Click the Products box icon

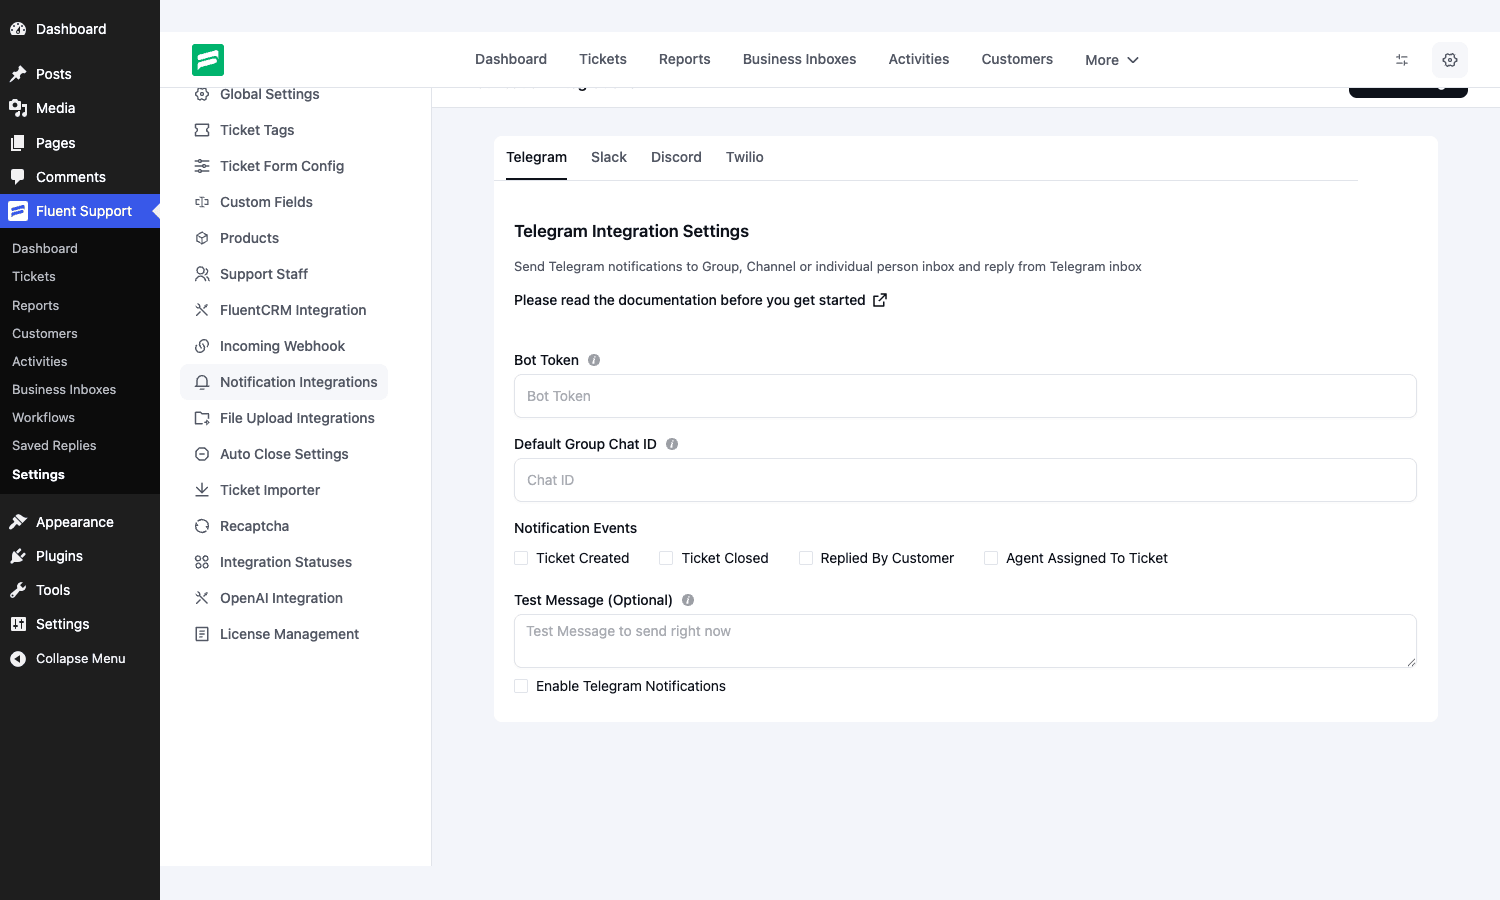(202, 238)
